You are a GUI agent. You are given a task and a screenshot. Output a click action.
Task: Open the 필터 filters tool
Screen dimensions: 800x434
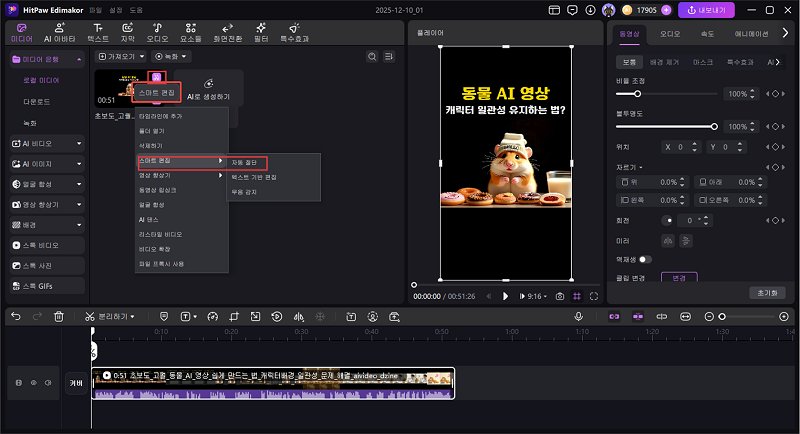click(x=261, y=33)
